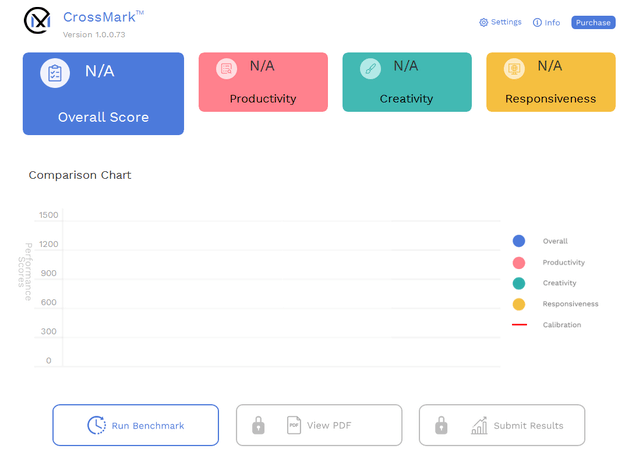Click the Submit Results button
This screenshot has height=463, width=639.
(502, 425)
